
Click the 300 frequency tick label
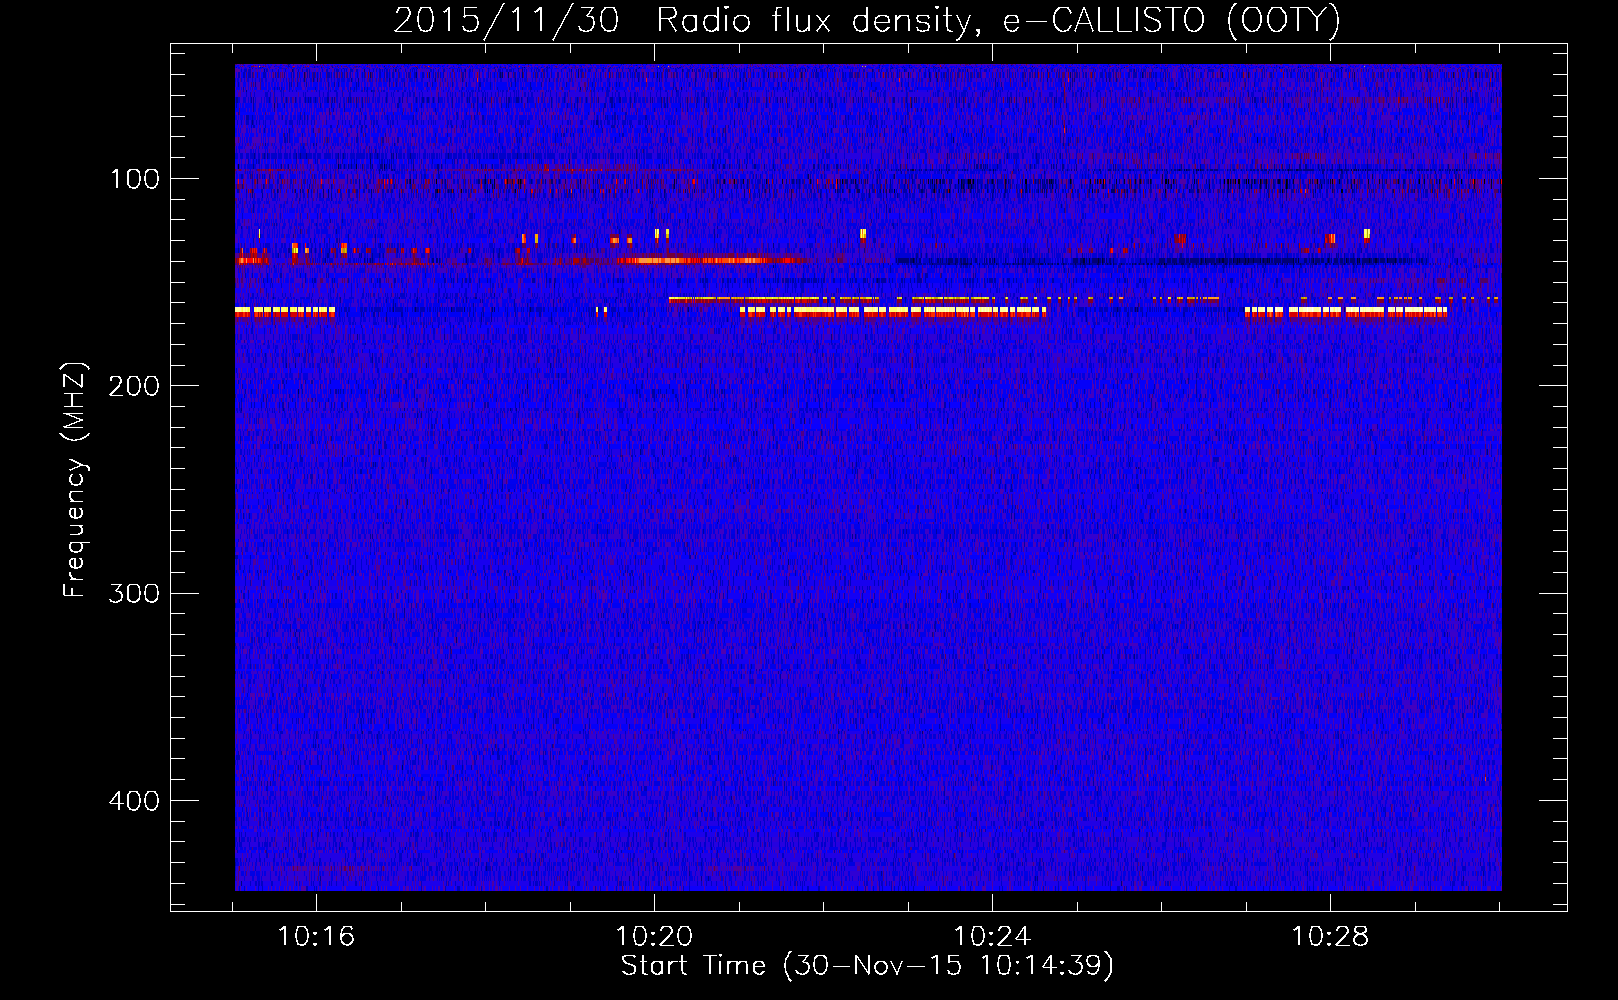click(x=134, y=593)
